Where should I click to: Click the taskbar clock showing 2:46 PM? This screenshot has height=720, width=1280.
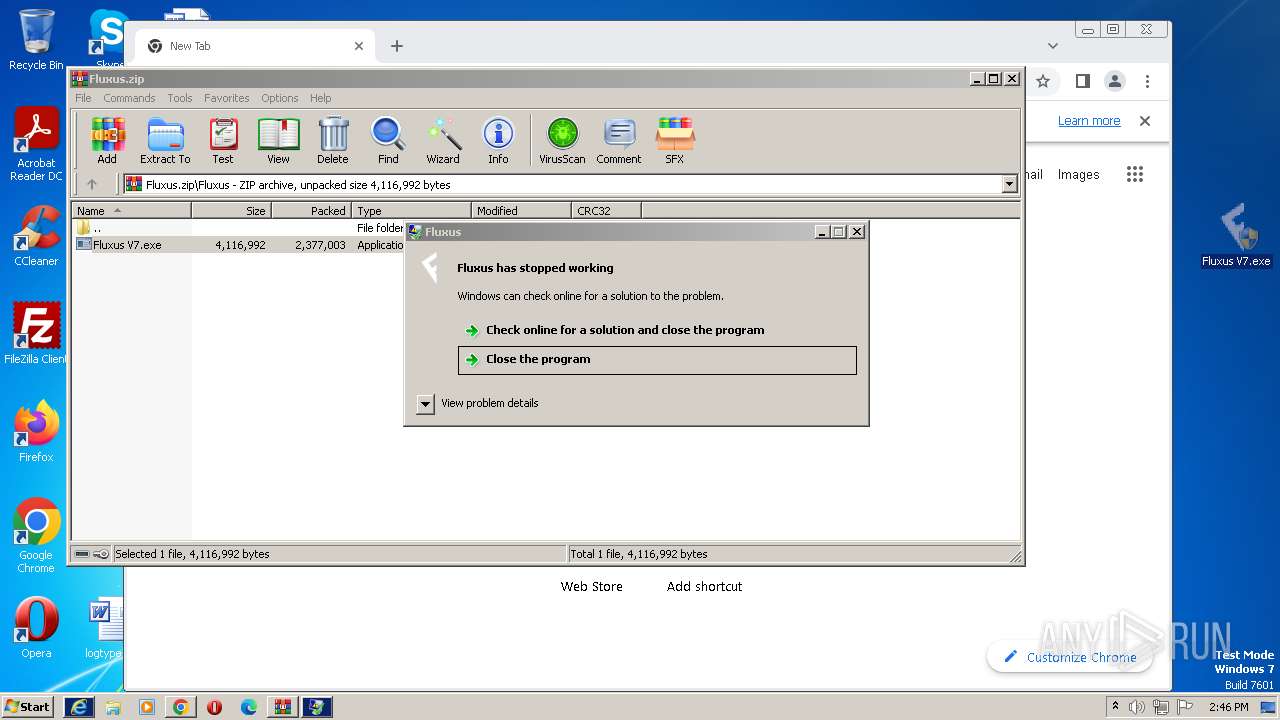[x=1228, y=707]
